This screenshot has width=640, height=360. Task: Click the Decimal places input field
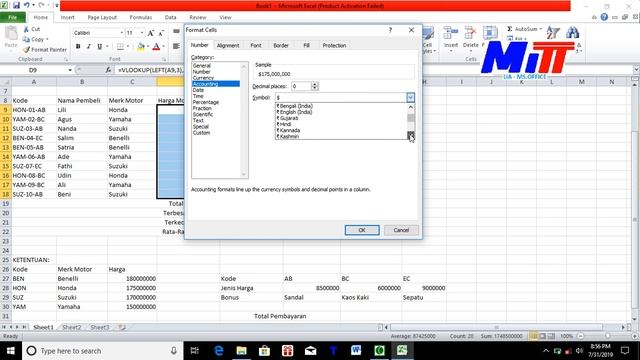[x=301, y=86]
